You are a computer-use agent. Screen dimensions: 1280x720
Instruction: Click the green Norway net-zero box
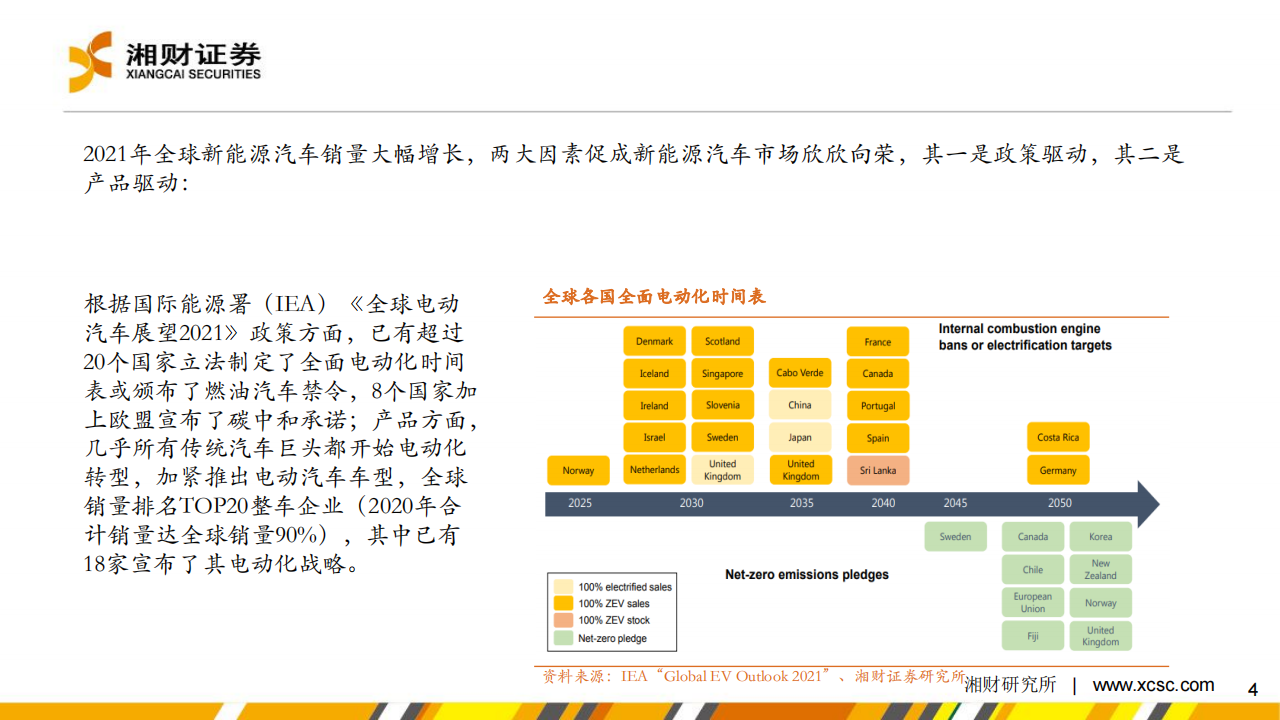tap(1101, 603)
